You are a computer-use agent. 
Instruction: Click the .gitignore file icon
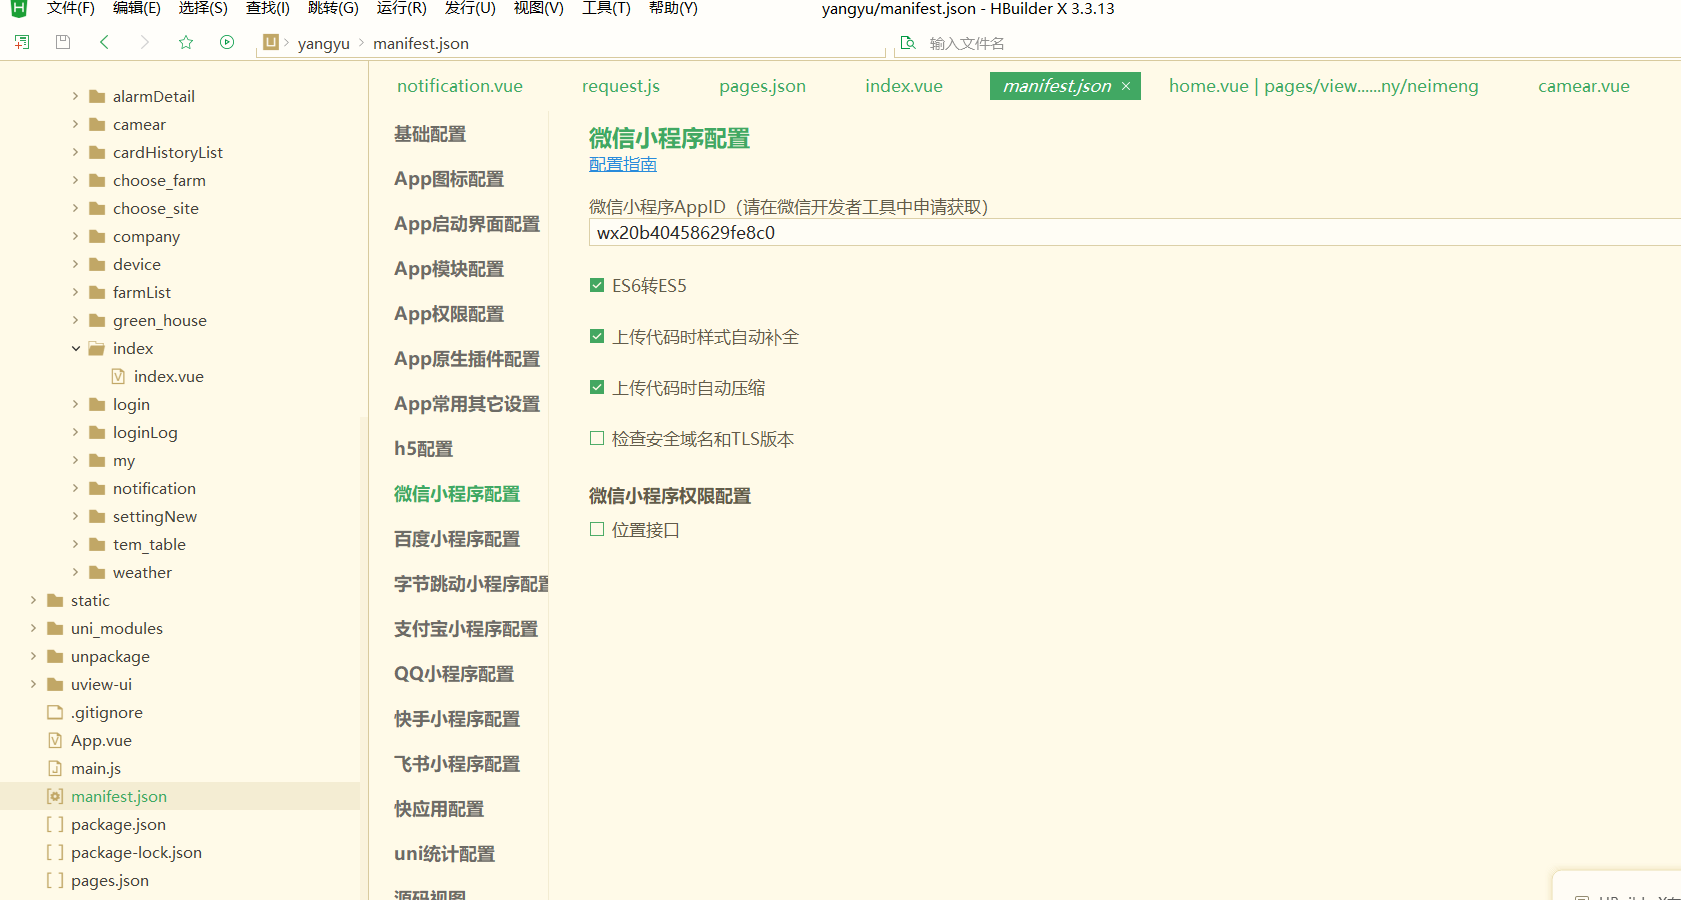click(55, 712)
